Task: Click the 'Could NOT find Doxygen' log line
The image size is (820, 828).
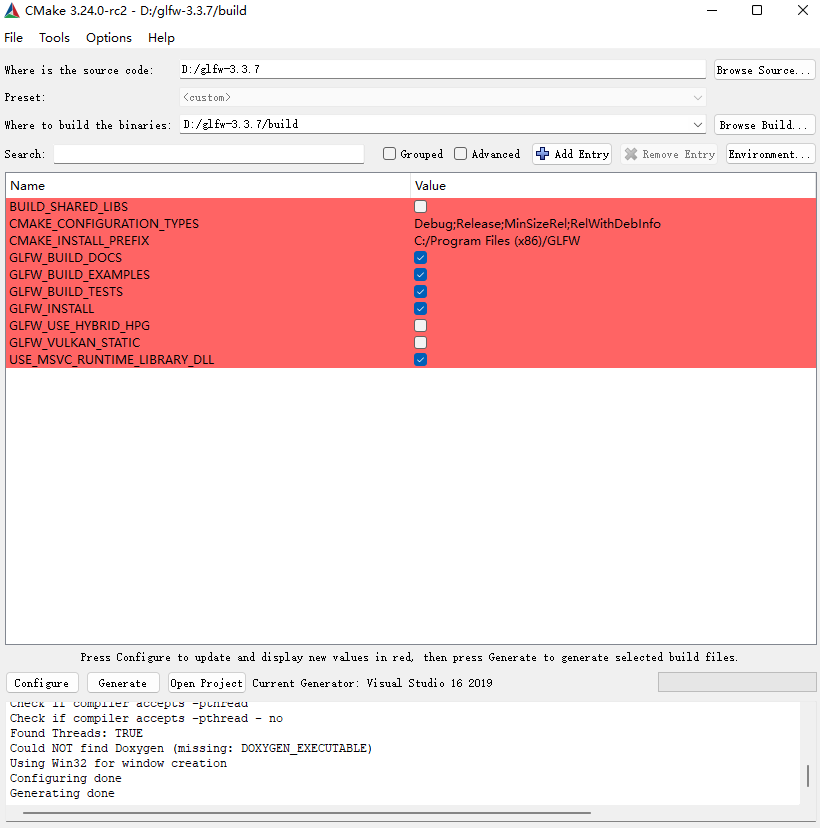Action: click(191, 748)
